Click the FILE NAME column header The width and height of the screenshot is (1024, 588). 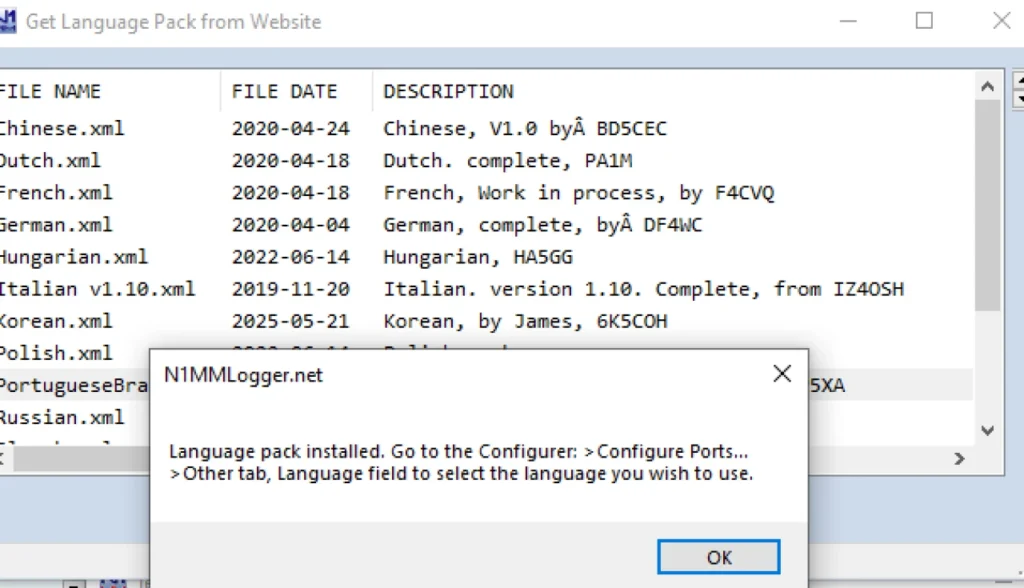click(50, 92)
